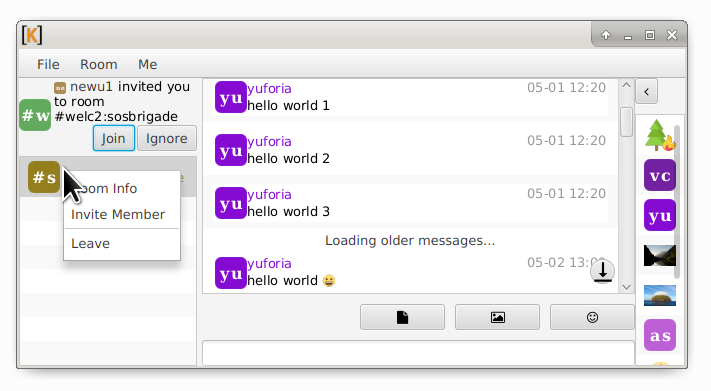Select the 'vc' member avatar

[x=660, y=175]
